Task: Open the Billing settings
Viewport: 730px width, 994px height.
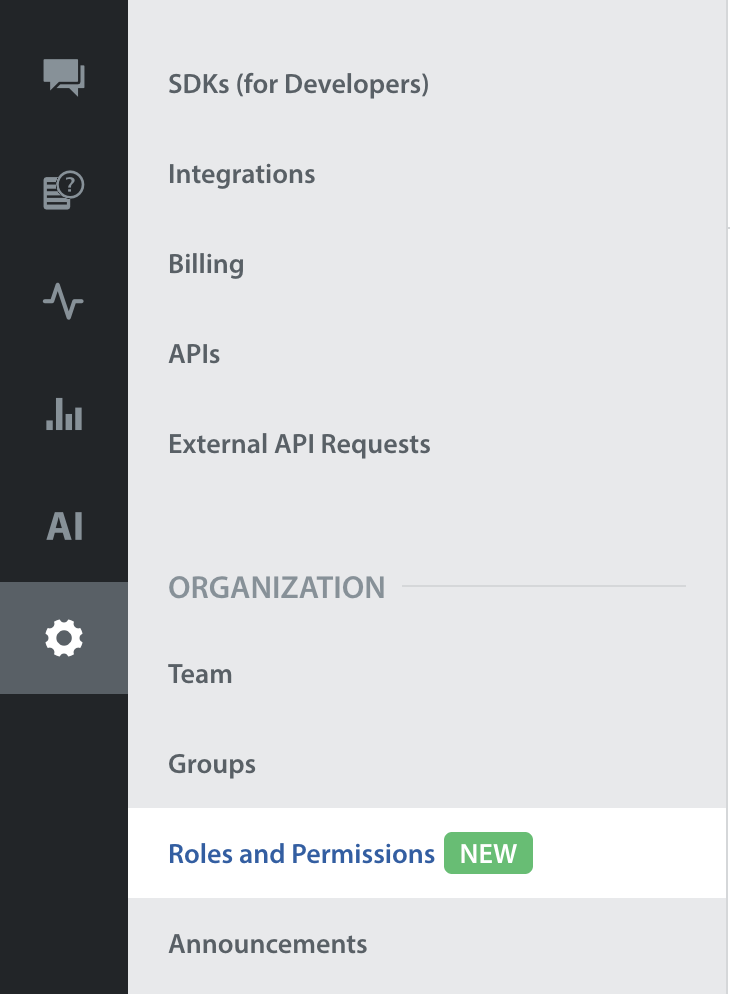Action: 206,264
